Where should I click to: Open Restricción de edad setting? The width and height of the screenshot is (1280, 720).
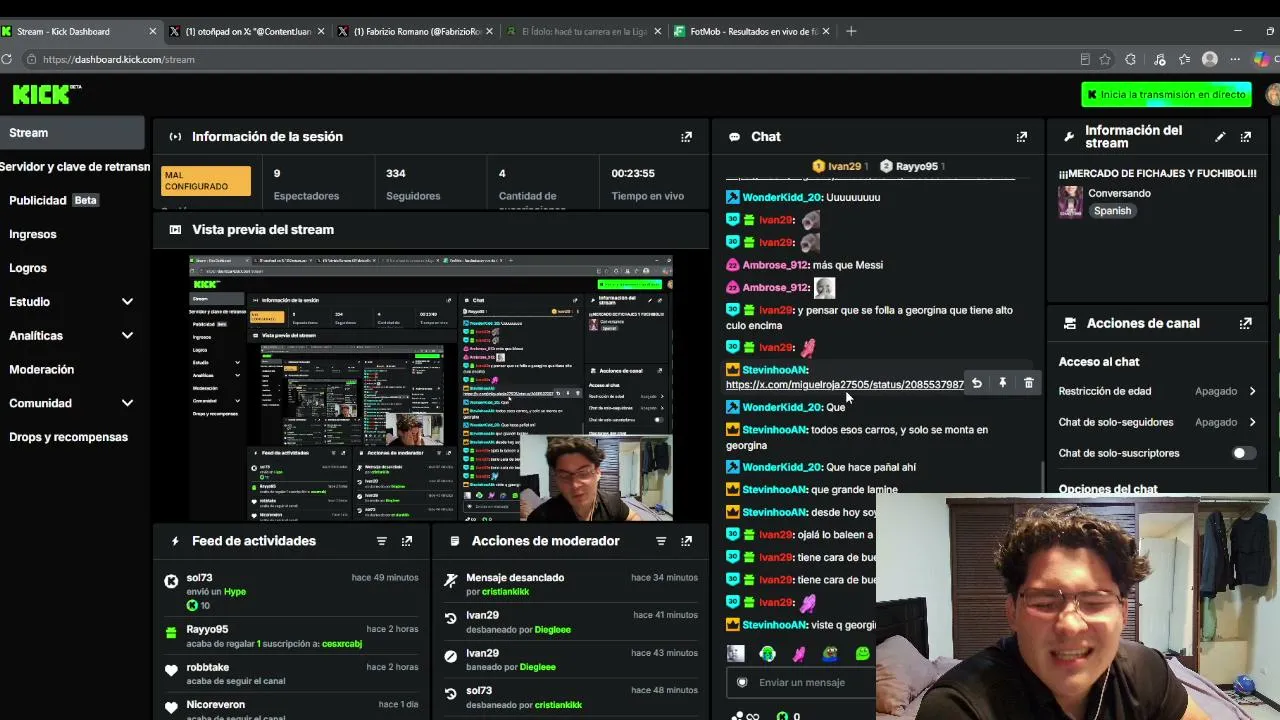1157,391
